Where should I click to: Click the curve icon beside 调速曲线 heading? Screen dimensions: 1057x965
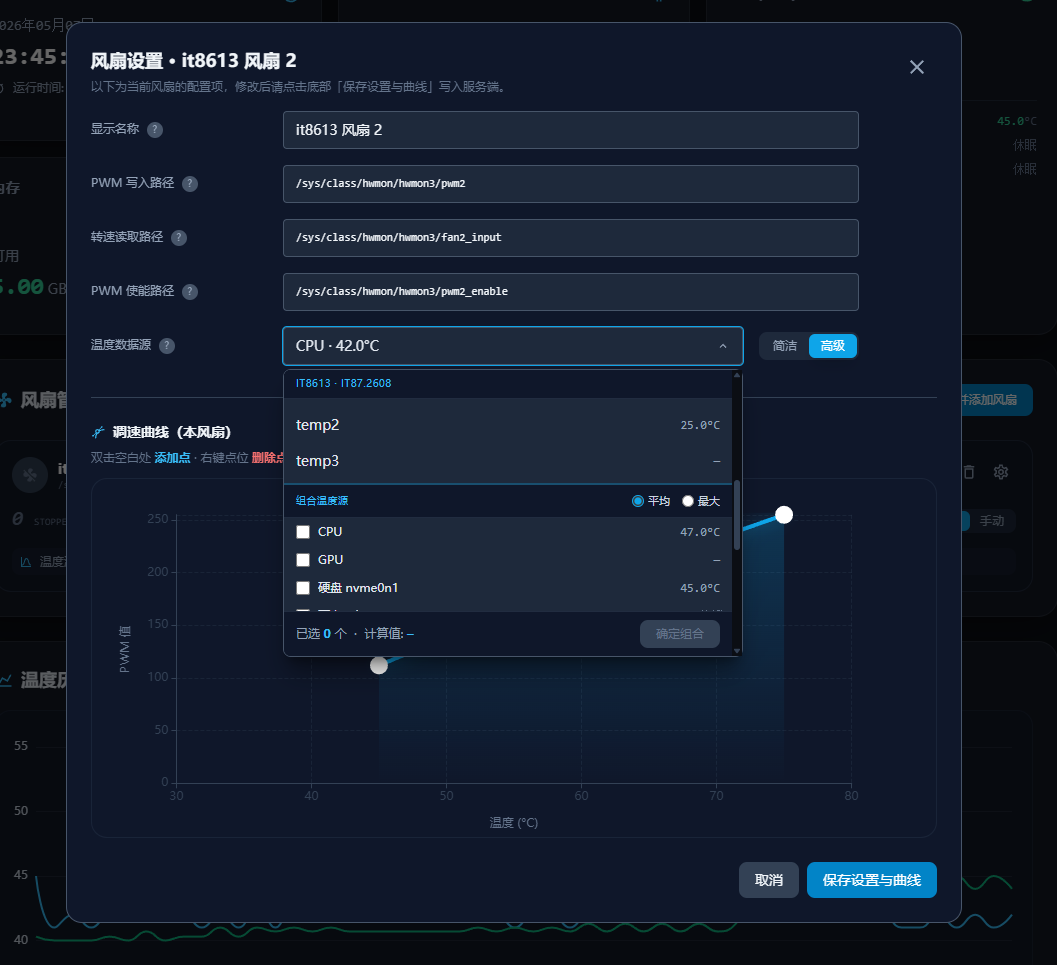98,432
